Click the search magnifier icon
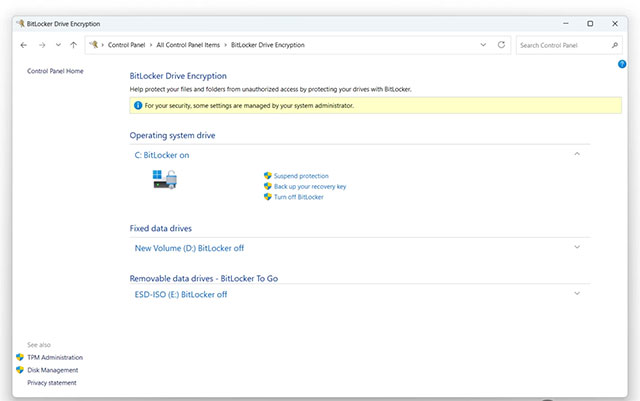 [x=615, y=45]
